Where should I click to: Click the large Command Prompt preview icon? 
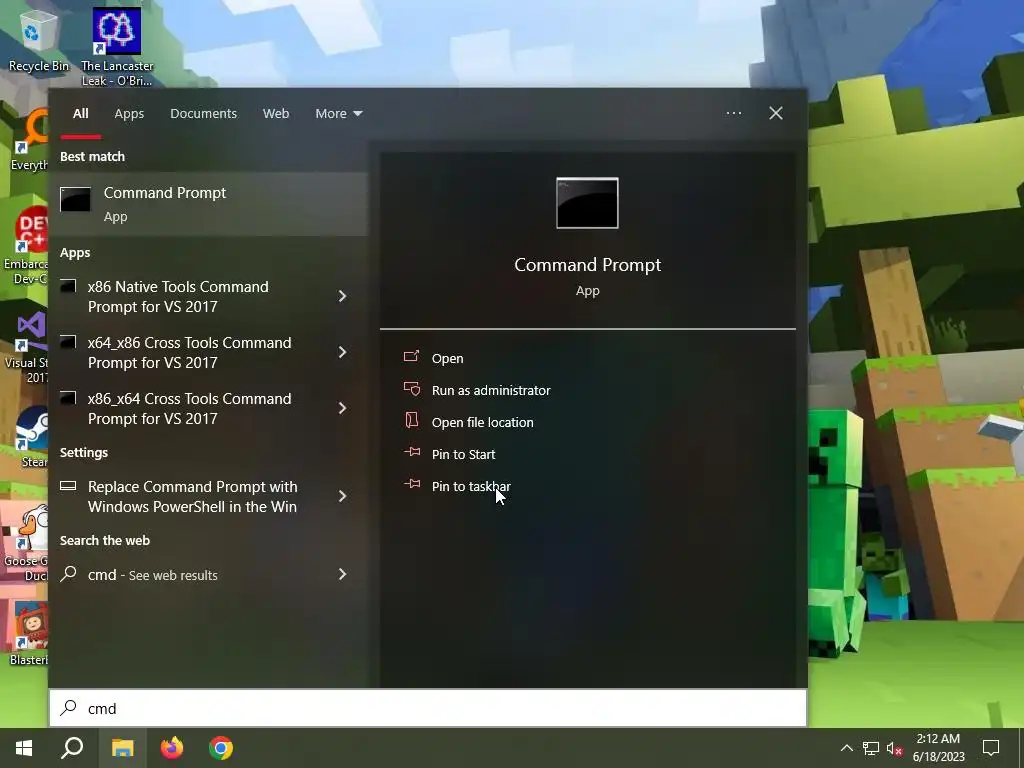point(587,203)
